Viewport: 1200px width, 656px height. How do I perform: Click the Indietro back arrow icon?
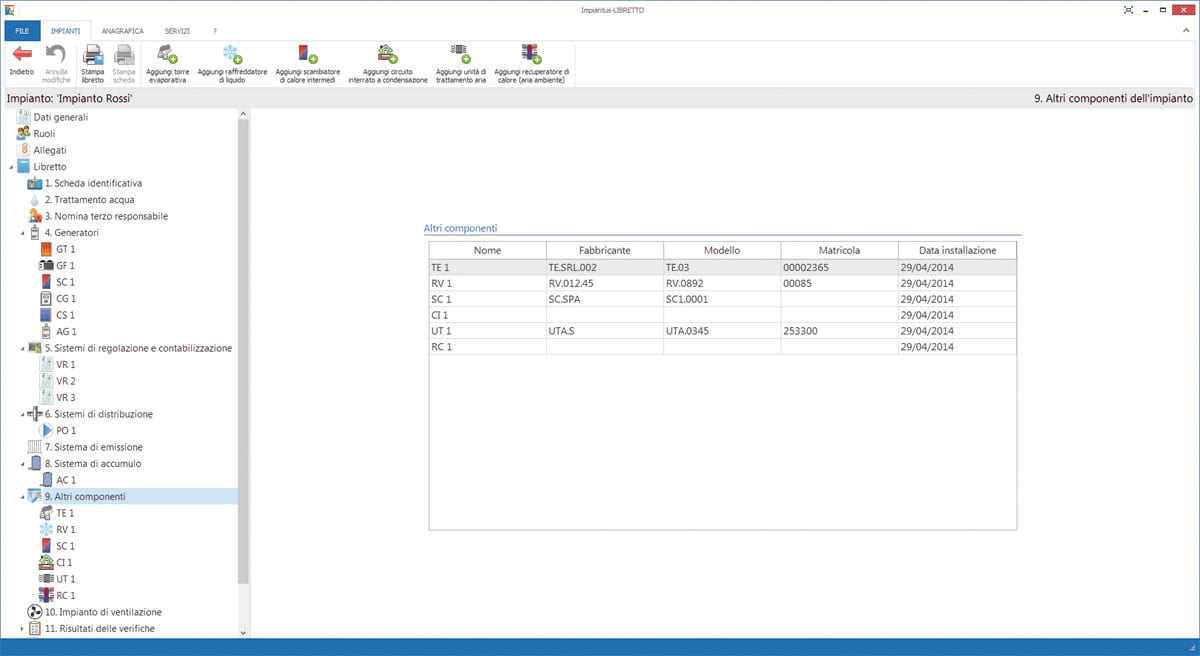pos(21,56)
